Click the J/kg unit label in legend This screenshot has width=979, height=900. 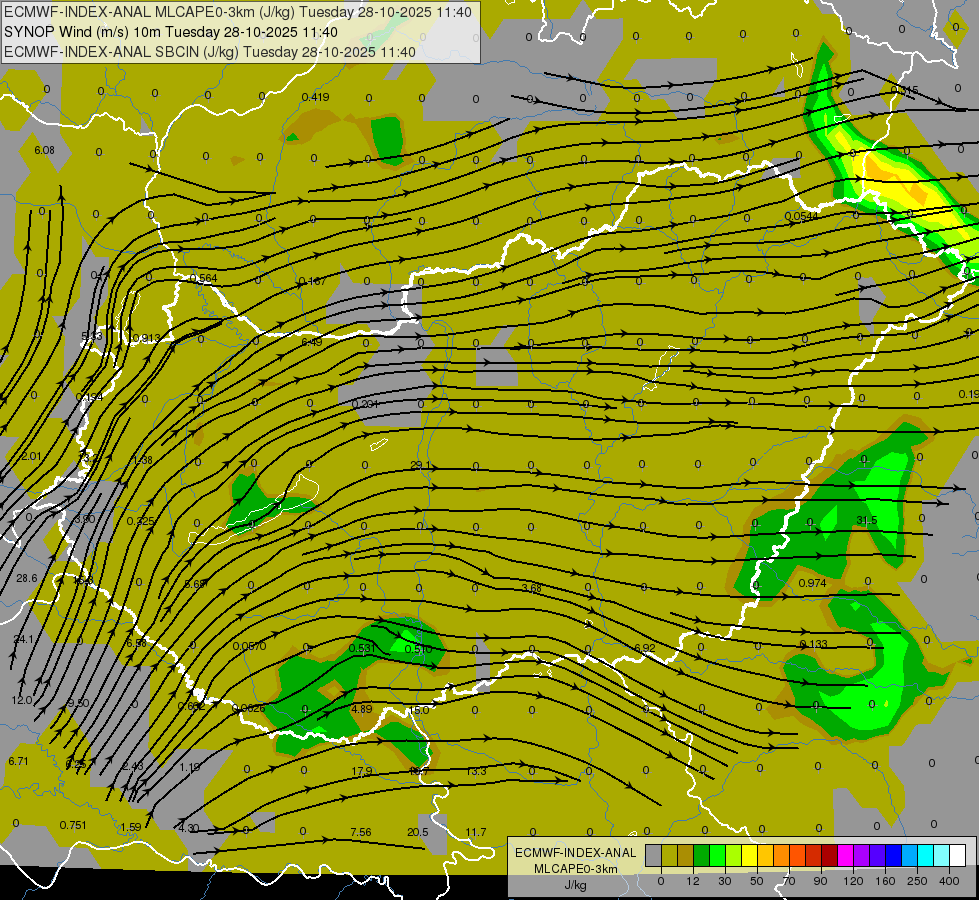tap(575, 885)
